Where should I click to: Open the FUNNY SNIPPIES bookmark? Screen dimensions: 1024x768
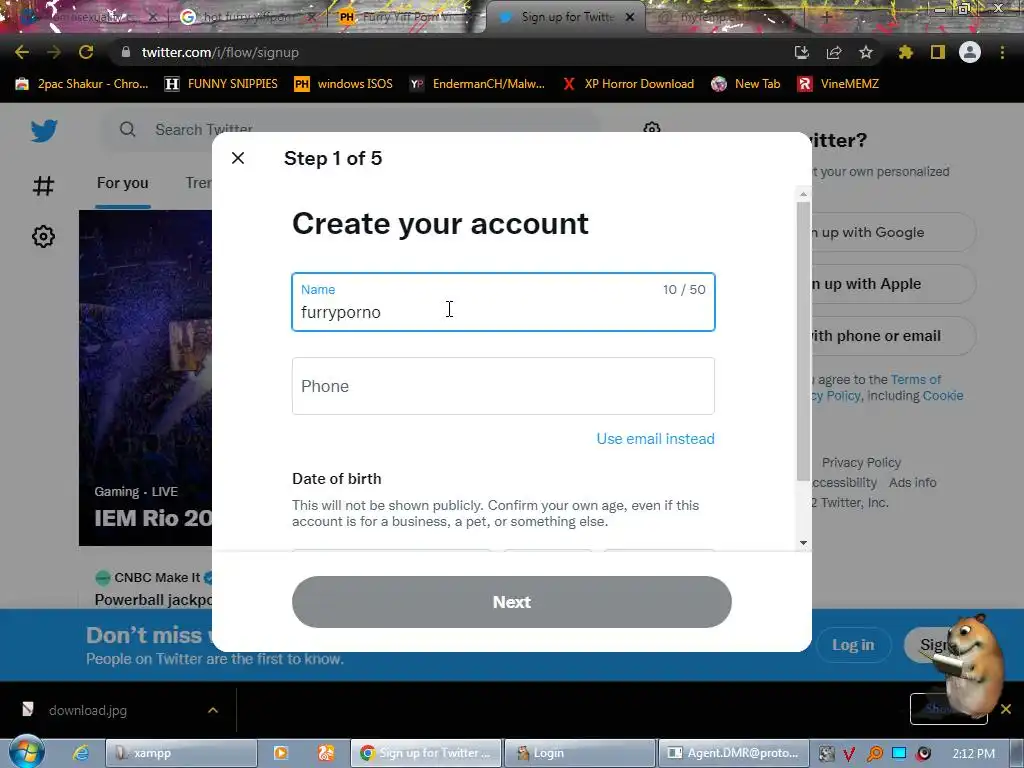tap(221, 84)
